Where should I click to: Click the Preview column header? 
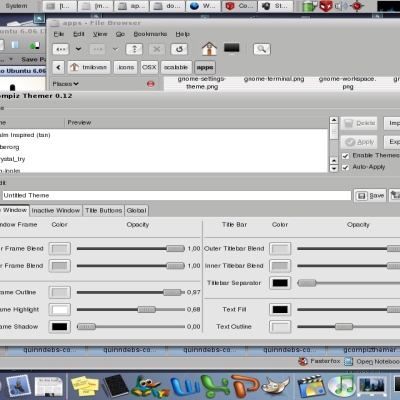point(196,123)
